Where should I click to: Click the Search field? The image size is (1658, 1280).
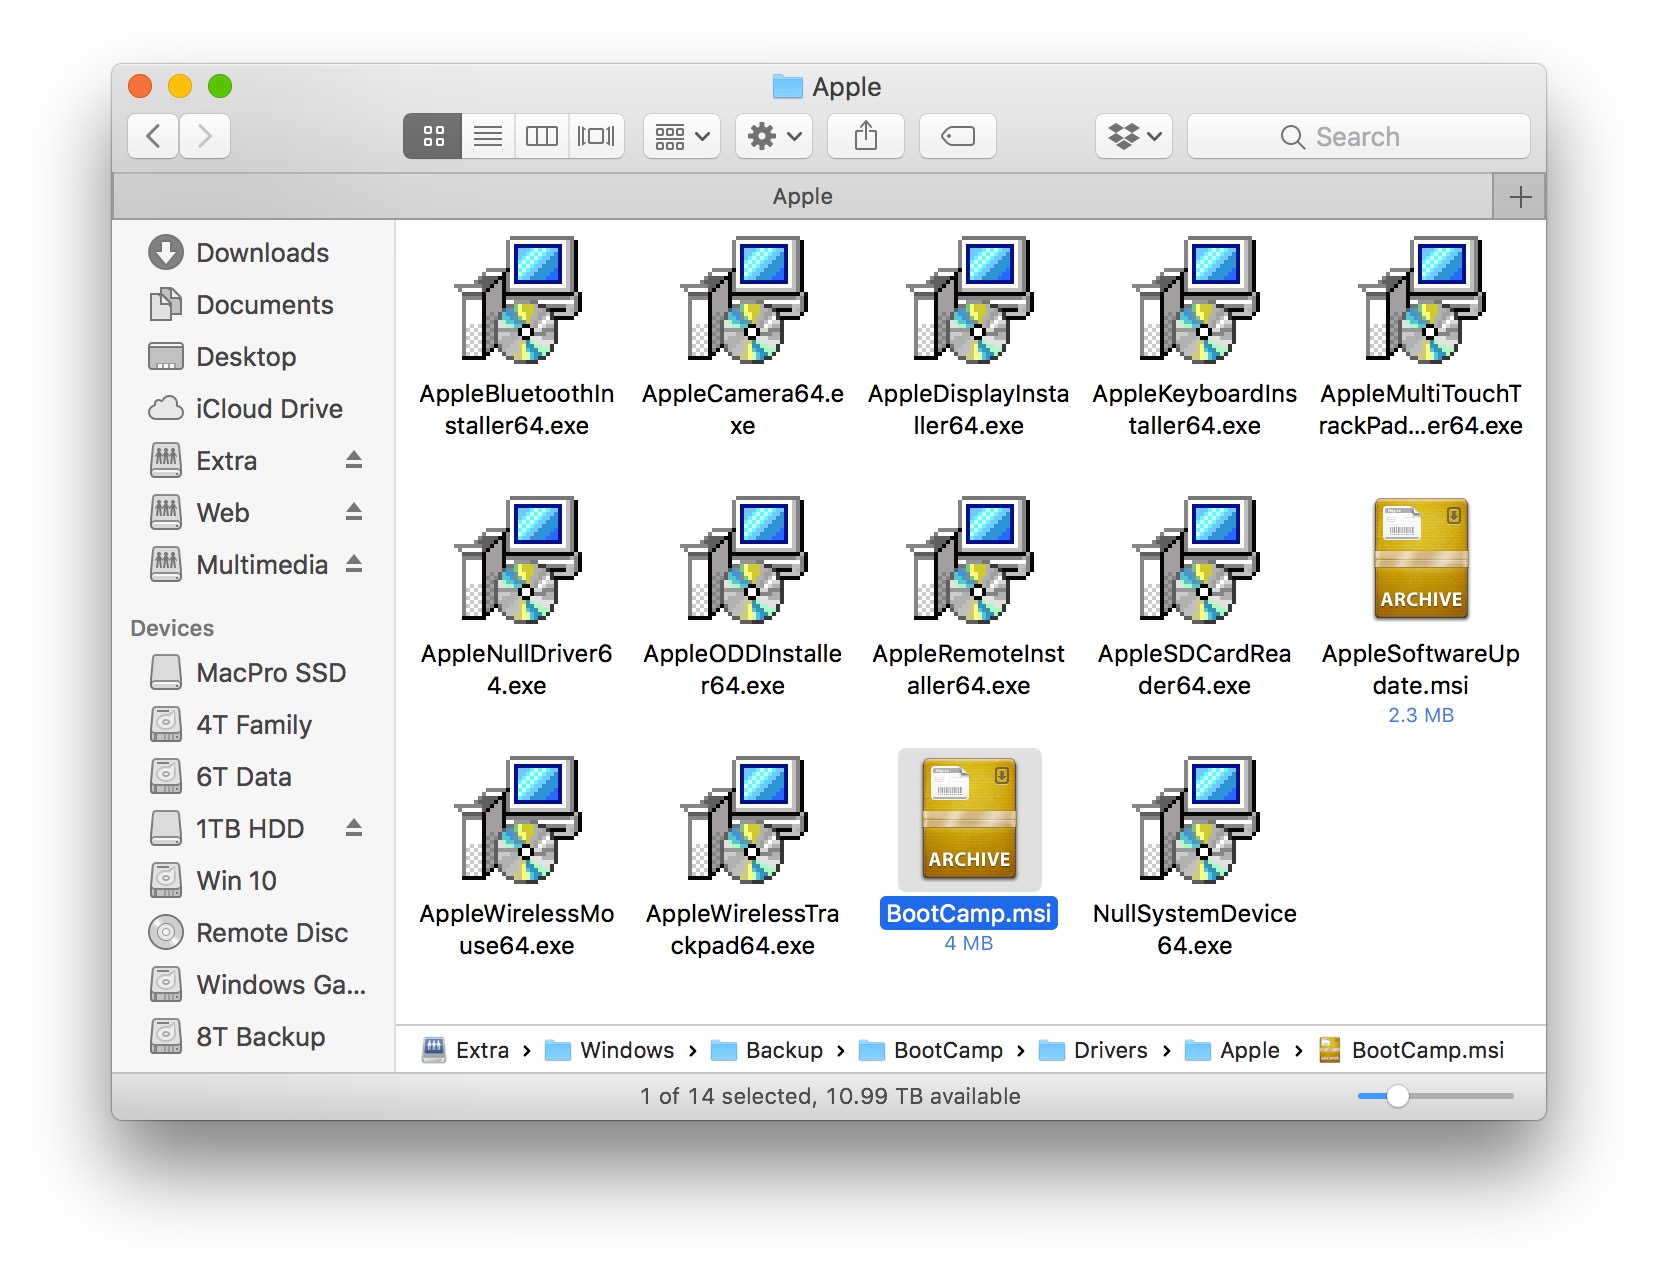tap(1359, 136)
